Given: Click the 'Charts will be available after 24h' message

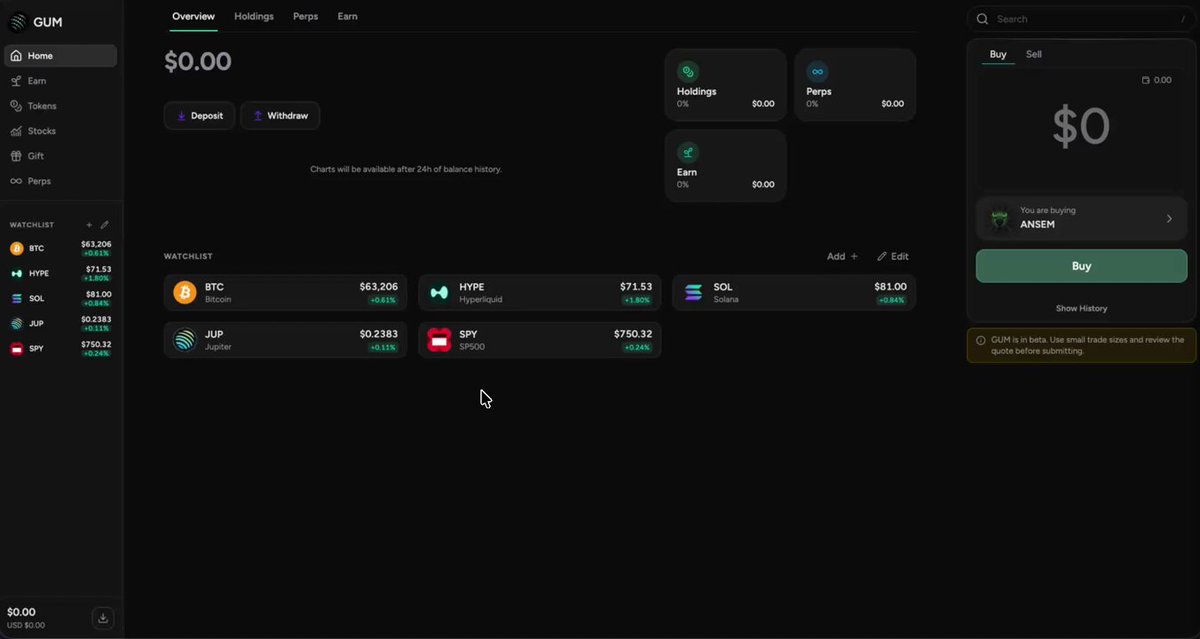Looking at the screenshot, I should coord(406,169).
